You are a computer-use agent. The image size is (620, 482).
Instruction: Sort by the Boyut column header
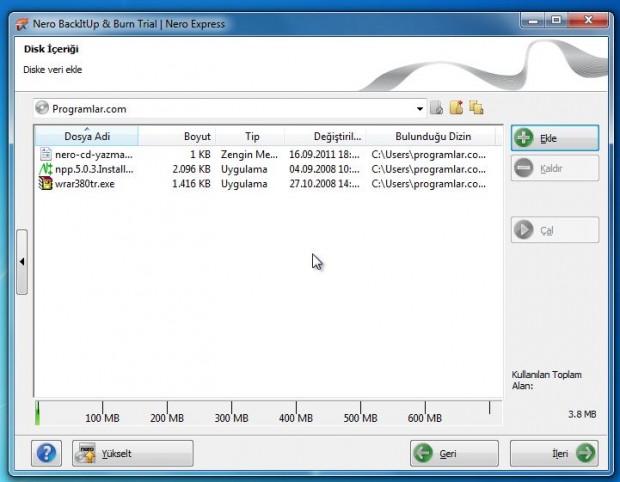177,136
